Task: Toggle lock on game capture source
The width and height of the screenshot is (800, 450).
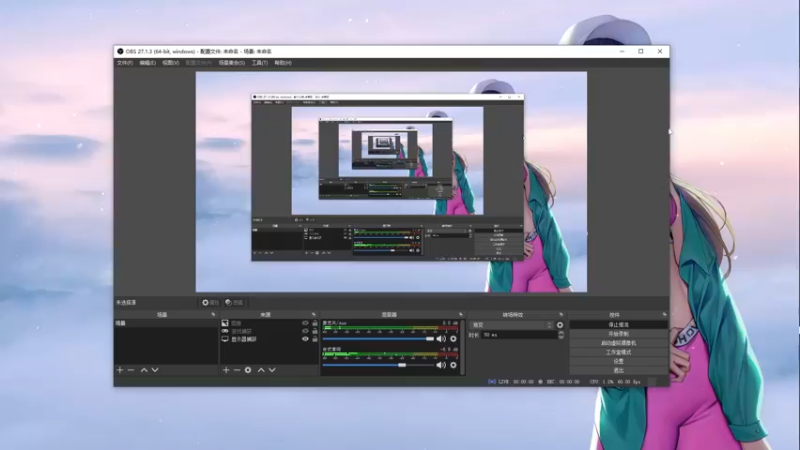Action: click(315, 331)
